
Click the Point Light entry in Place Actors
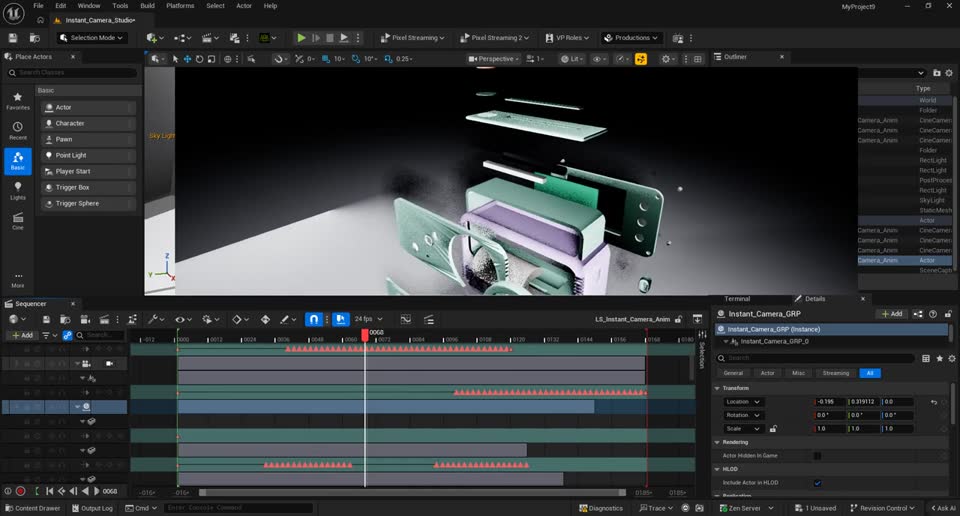[x=89, y=155]
